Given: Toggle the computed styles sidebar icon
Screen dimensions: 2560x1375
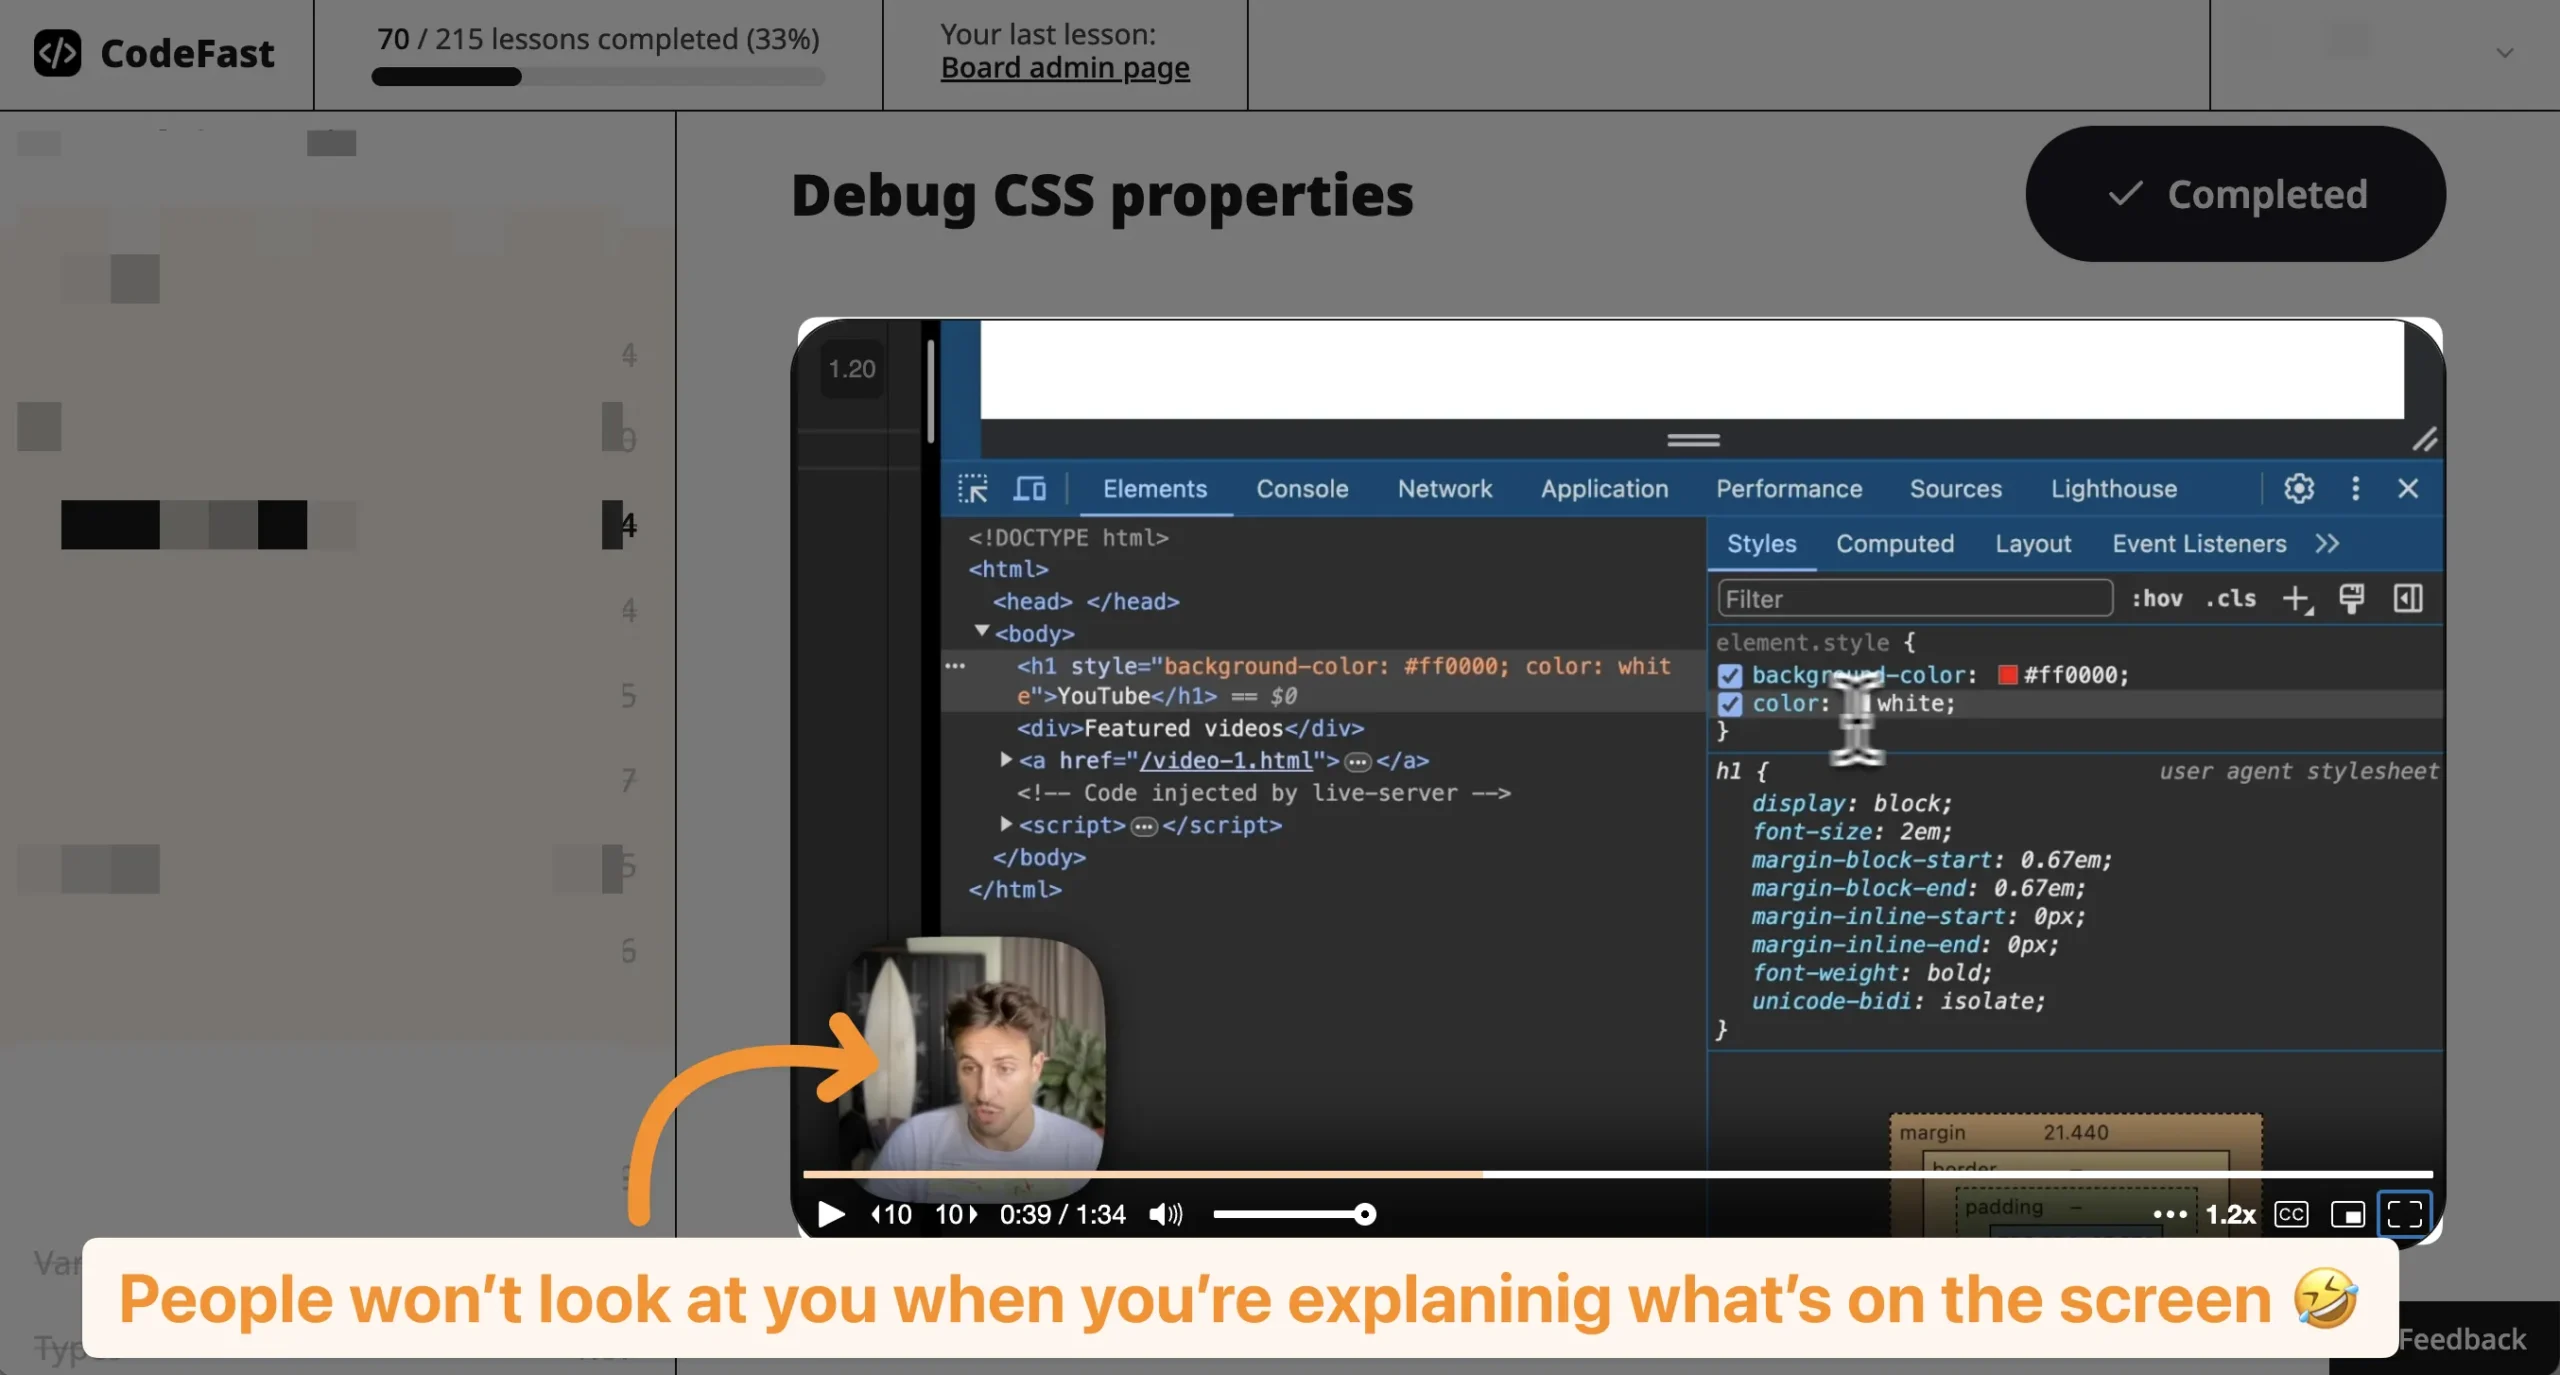Looking at the screenshot, I should click(x=2407, y=598).
